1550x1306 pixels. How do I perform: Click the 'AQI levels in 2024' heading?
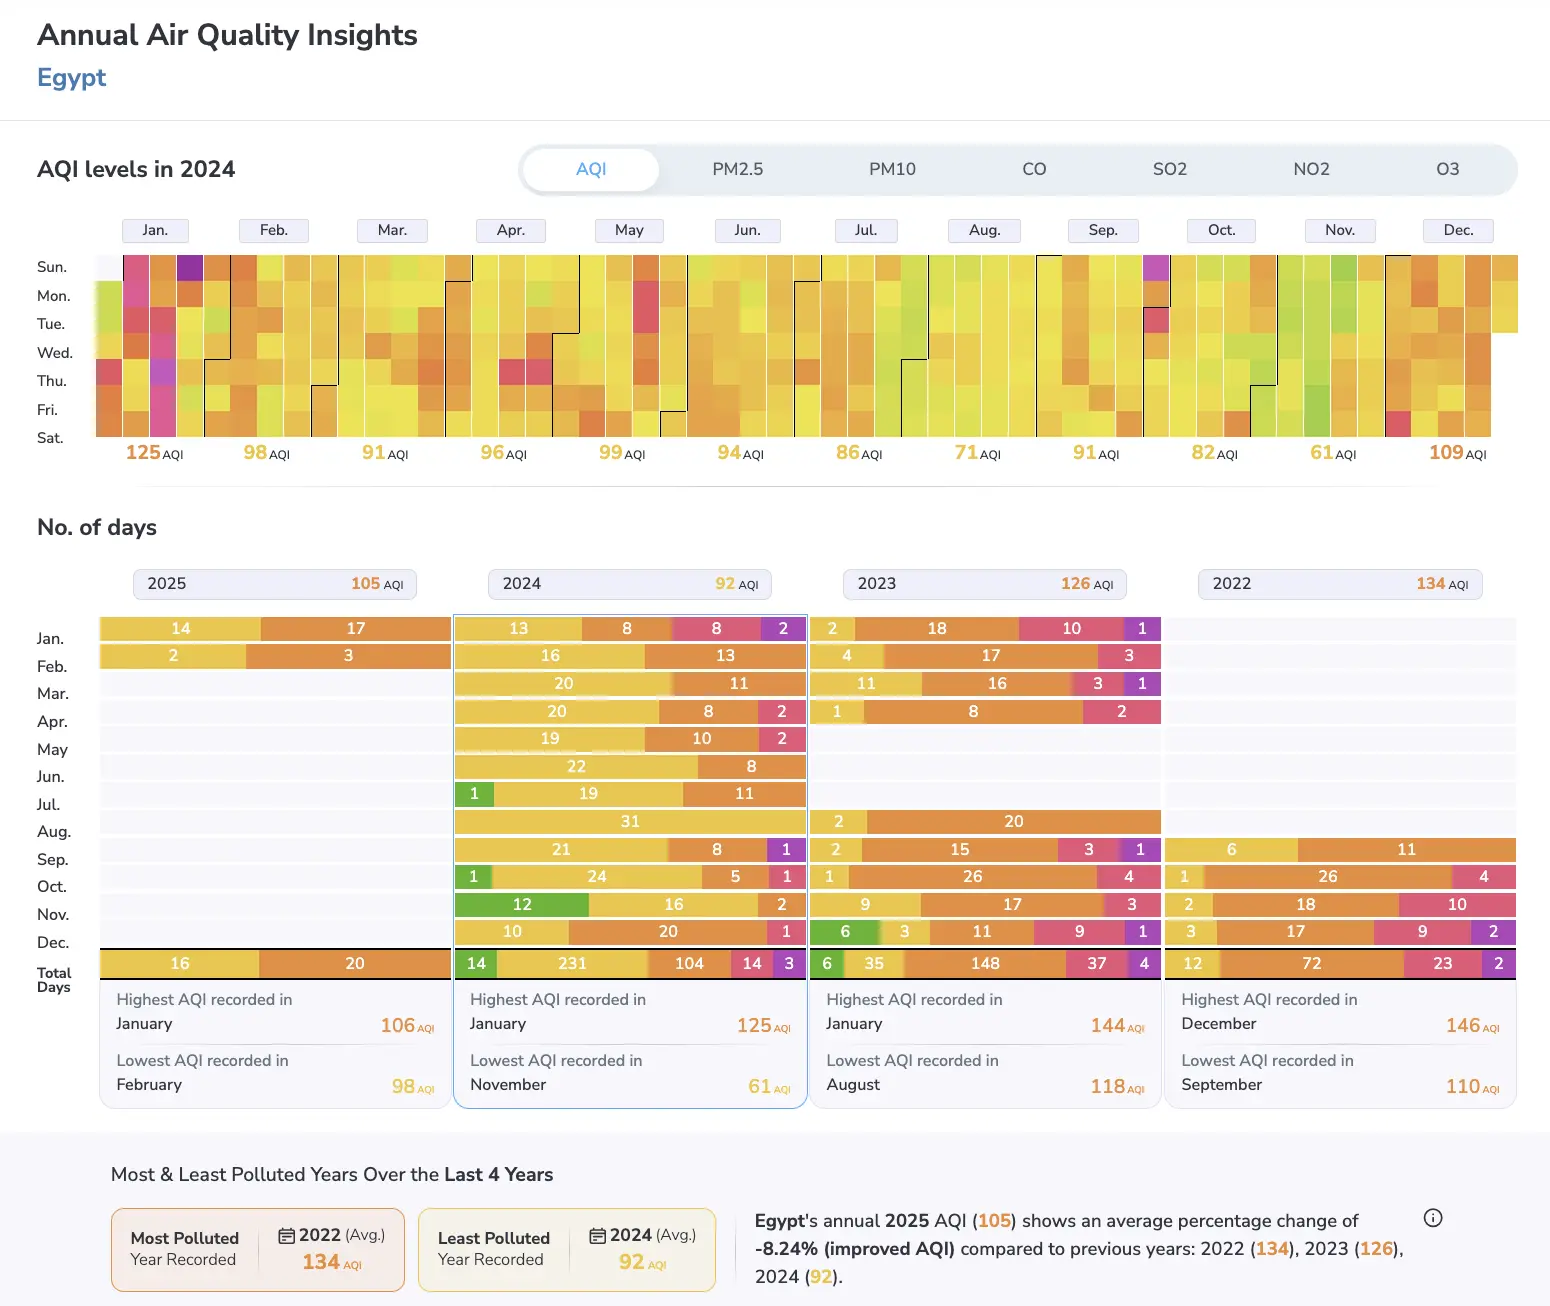pos(136,169)
